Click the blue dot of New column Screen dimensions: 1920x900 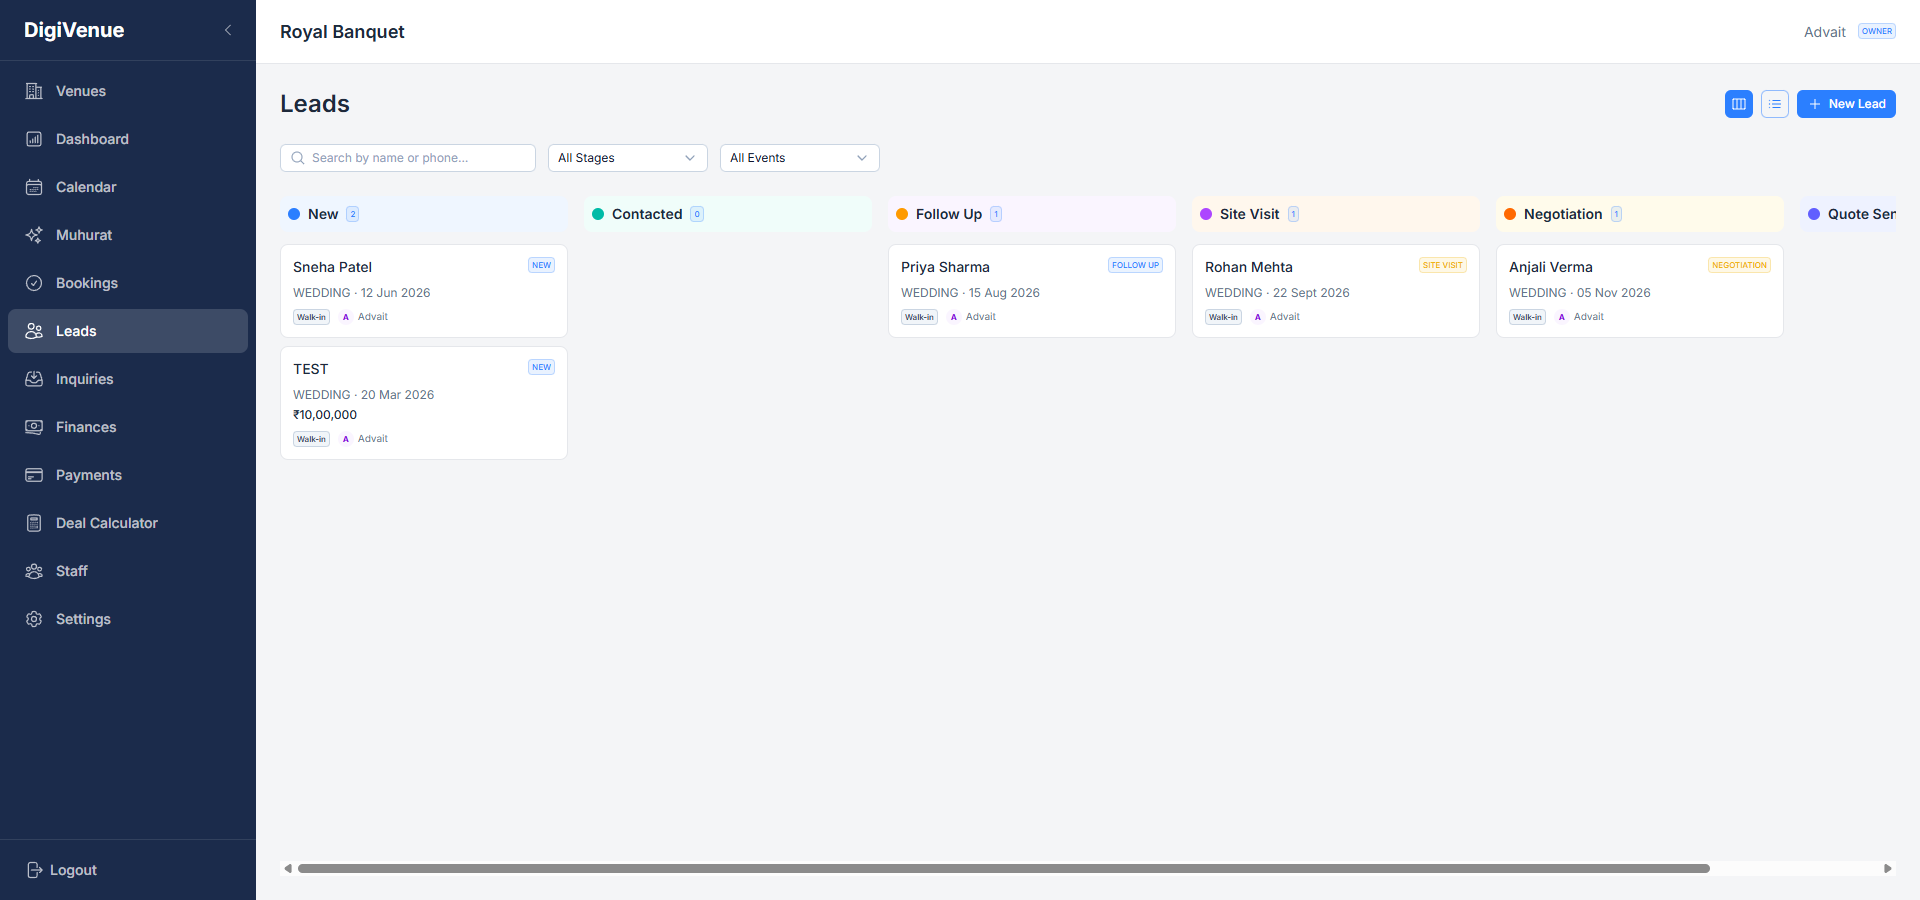tap(294, 214)
